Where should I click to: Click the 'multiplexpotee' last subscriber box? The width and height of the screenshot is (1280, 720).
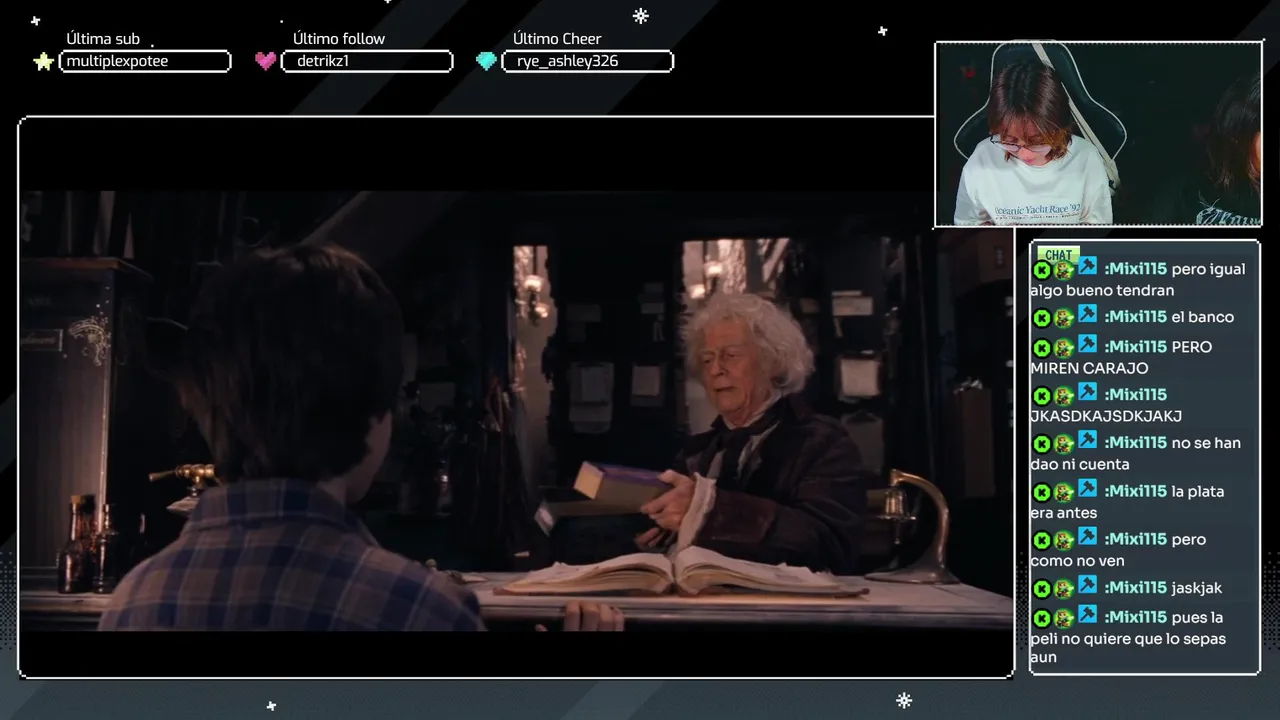pyautogui.click(x=145, y=62)
